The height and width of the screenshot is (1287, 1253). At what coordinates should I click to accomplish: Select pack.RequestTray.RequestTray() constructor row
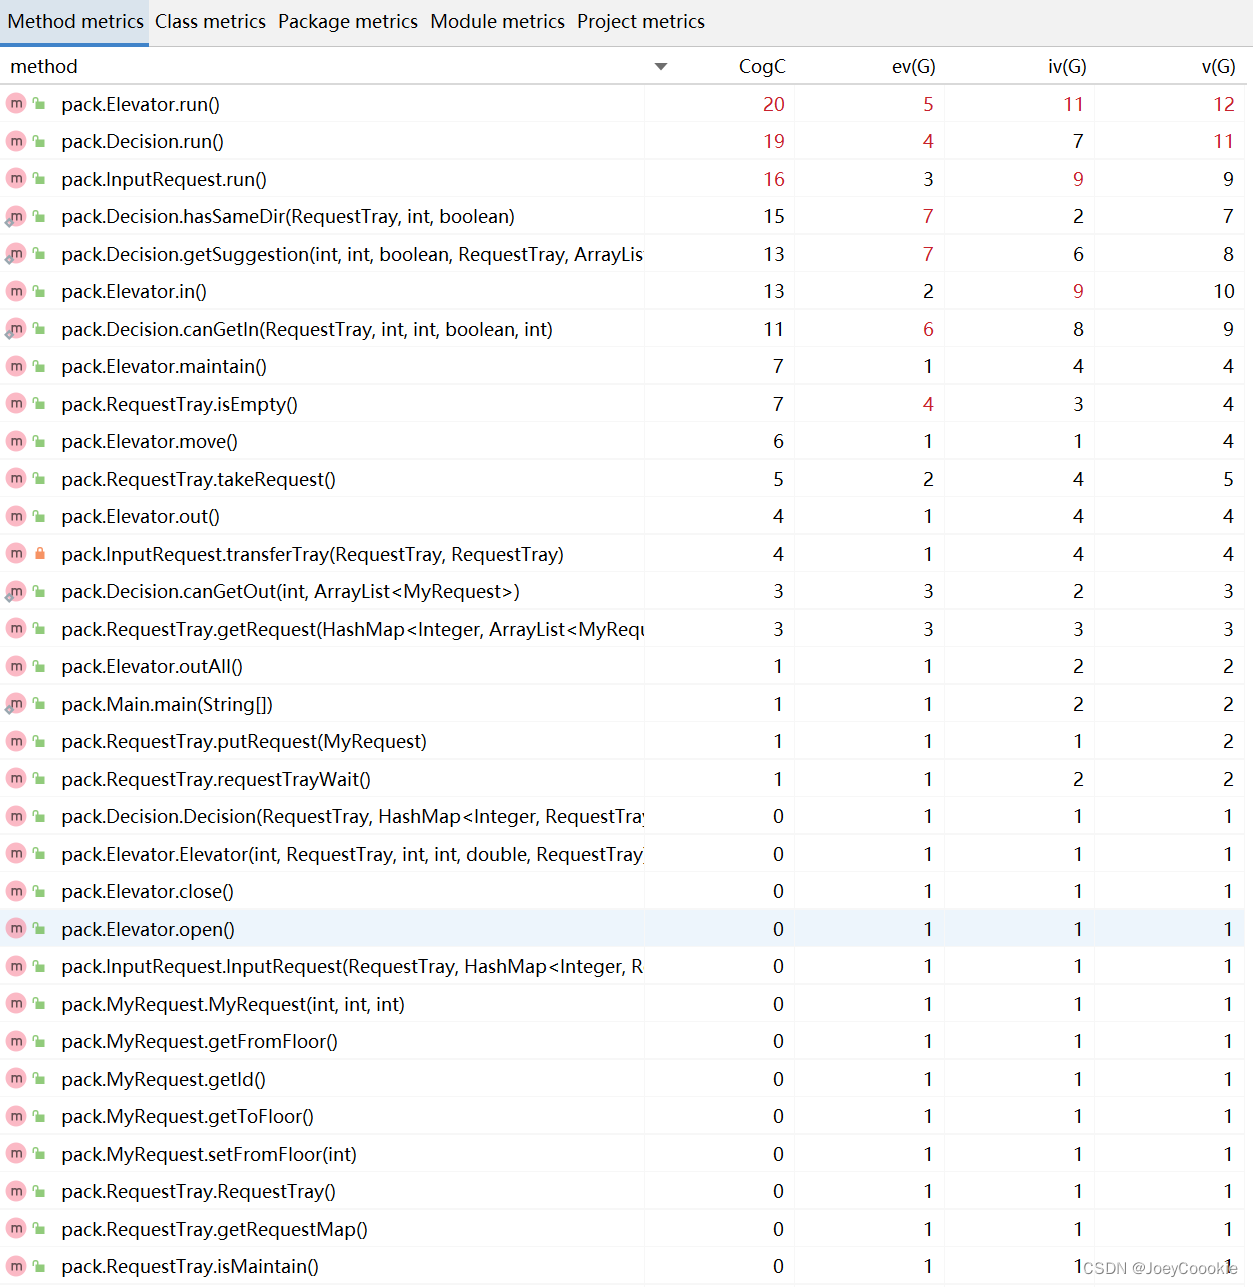[199, 1191]
